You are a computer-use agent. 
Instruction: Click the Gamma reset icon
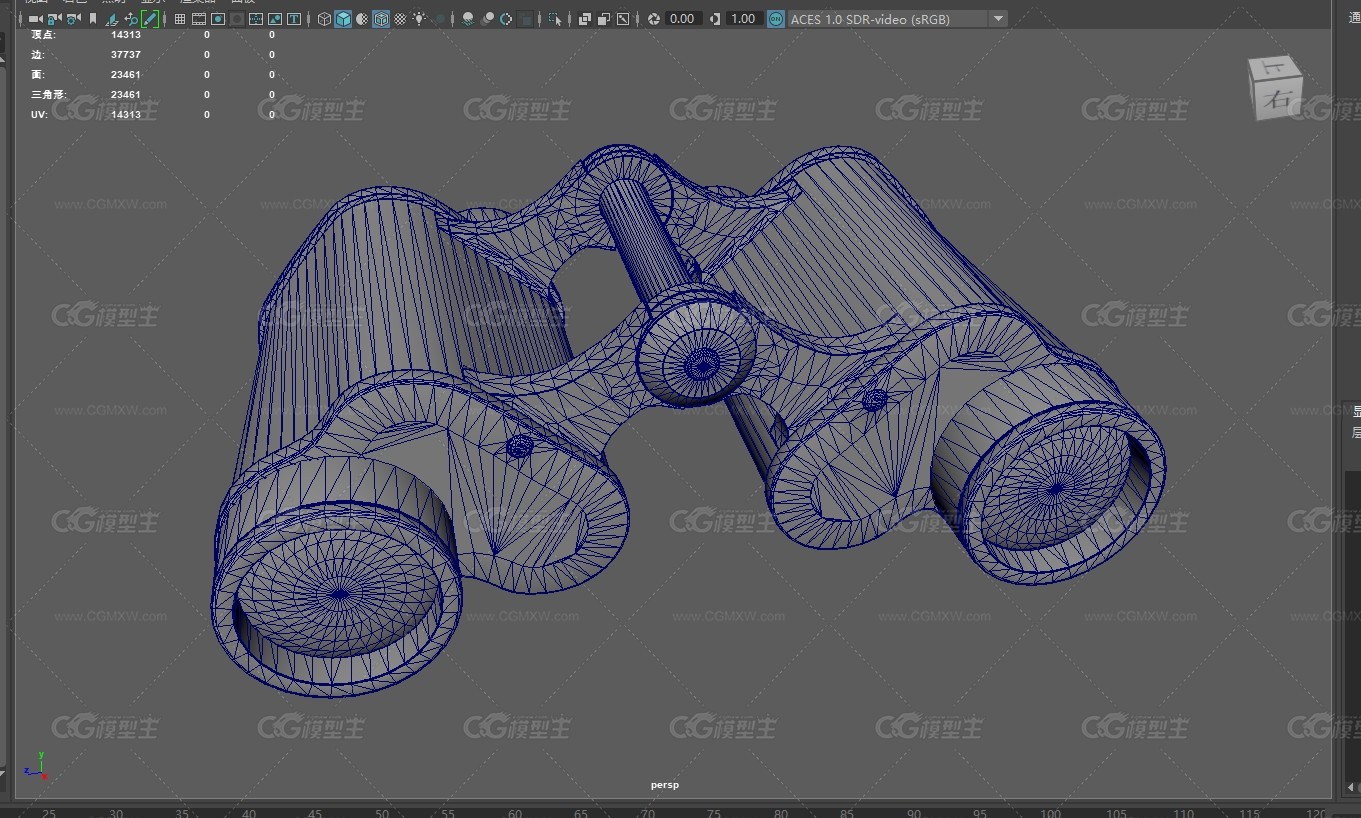tap(715, 19)
